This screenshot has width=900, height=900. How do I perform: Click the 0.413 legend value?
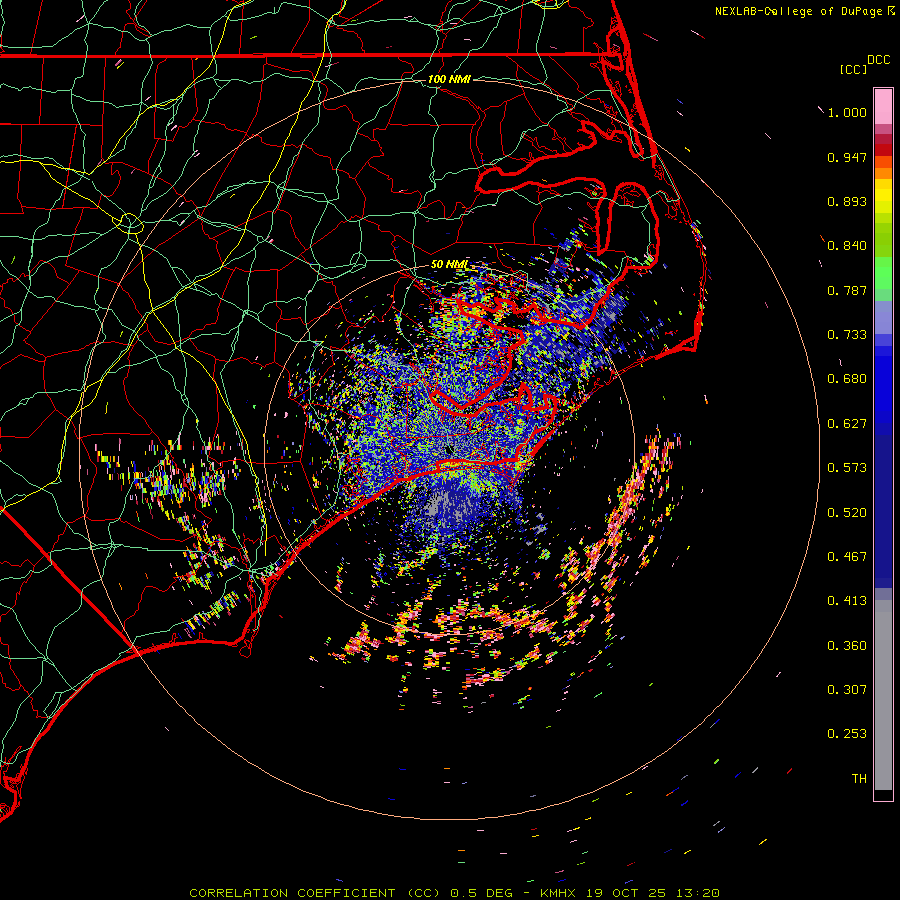click(x=847, y=601)
